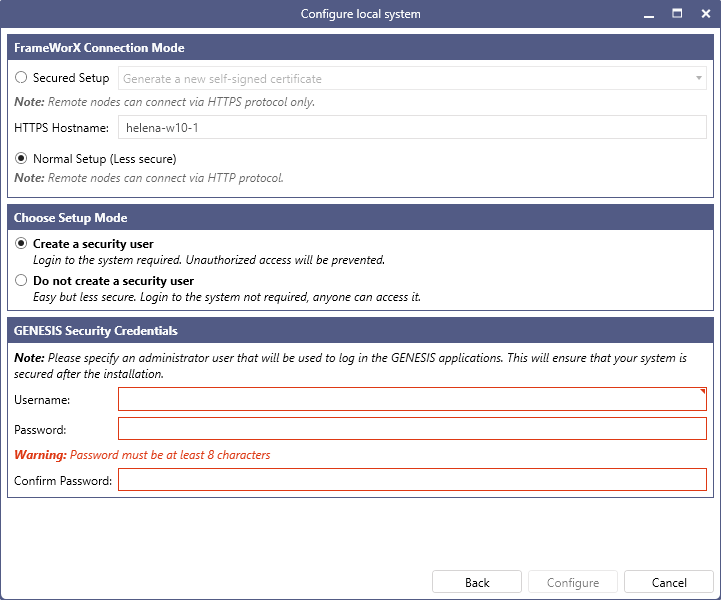Click the HTTPS Hostname label
Viewport: 721px width, 600px height.
point(61,128)
